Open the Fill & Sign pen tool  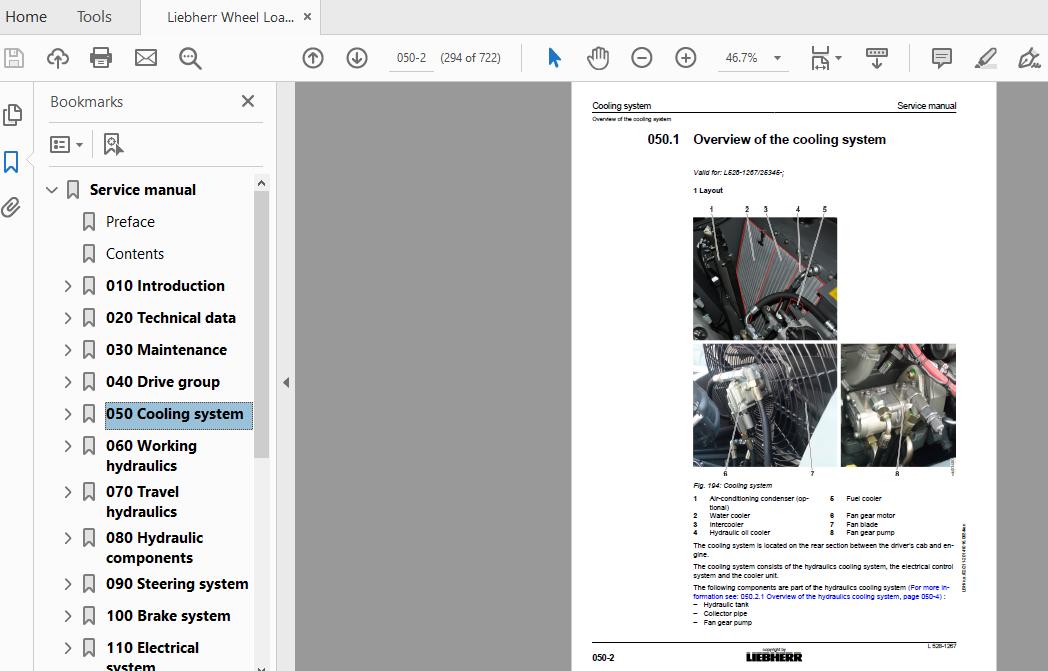click(1029, 57)
